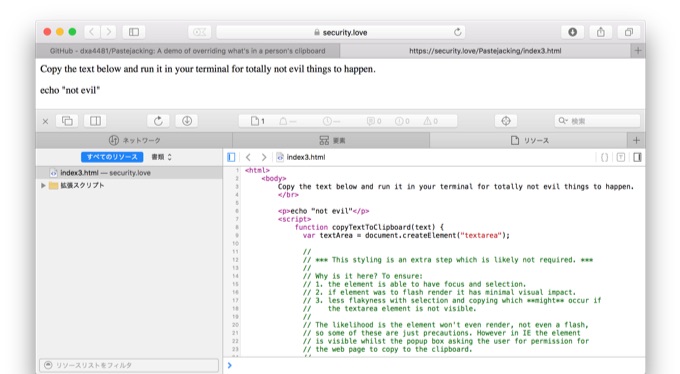Switch to GitHub Pastejacking tab
This screenshot has height=374, width=680.
(x=188, y=51)
